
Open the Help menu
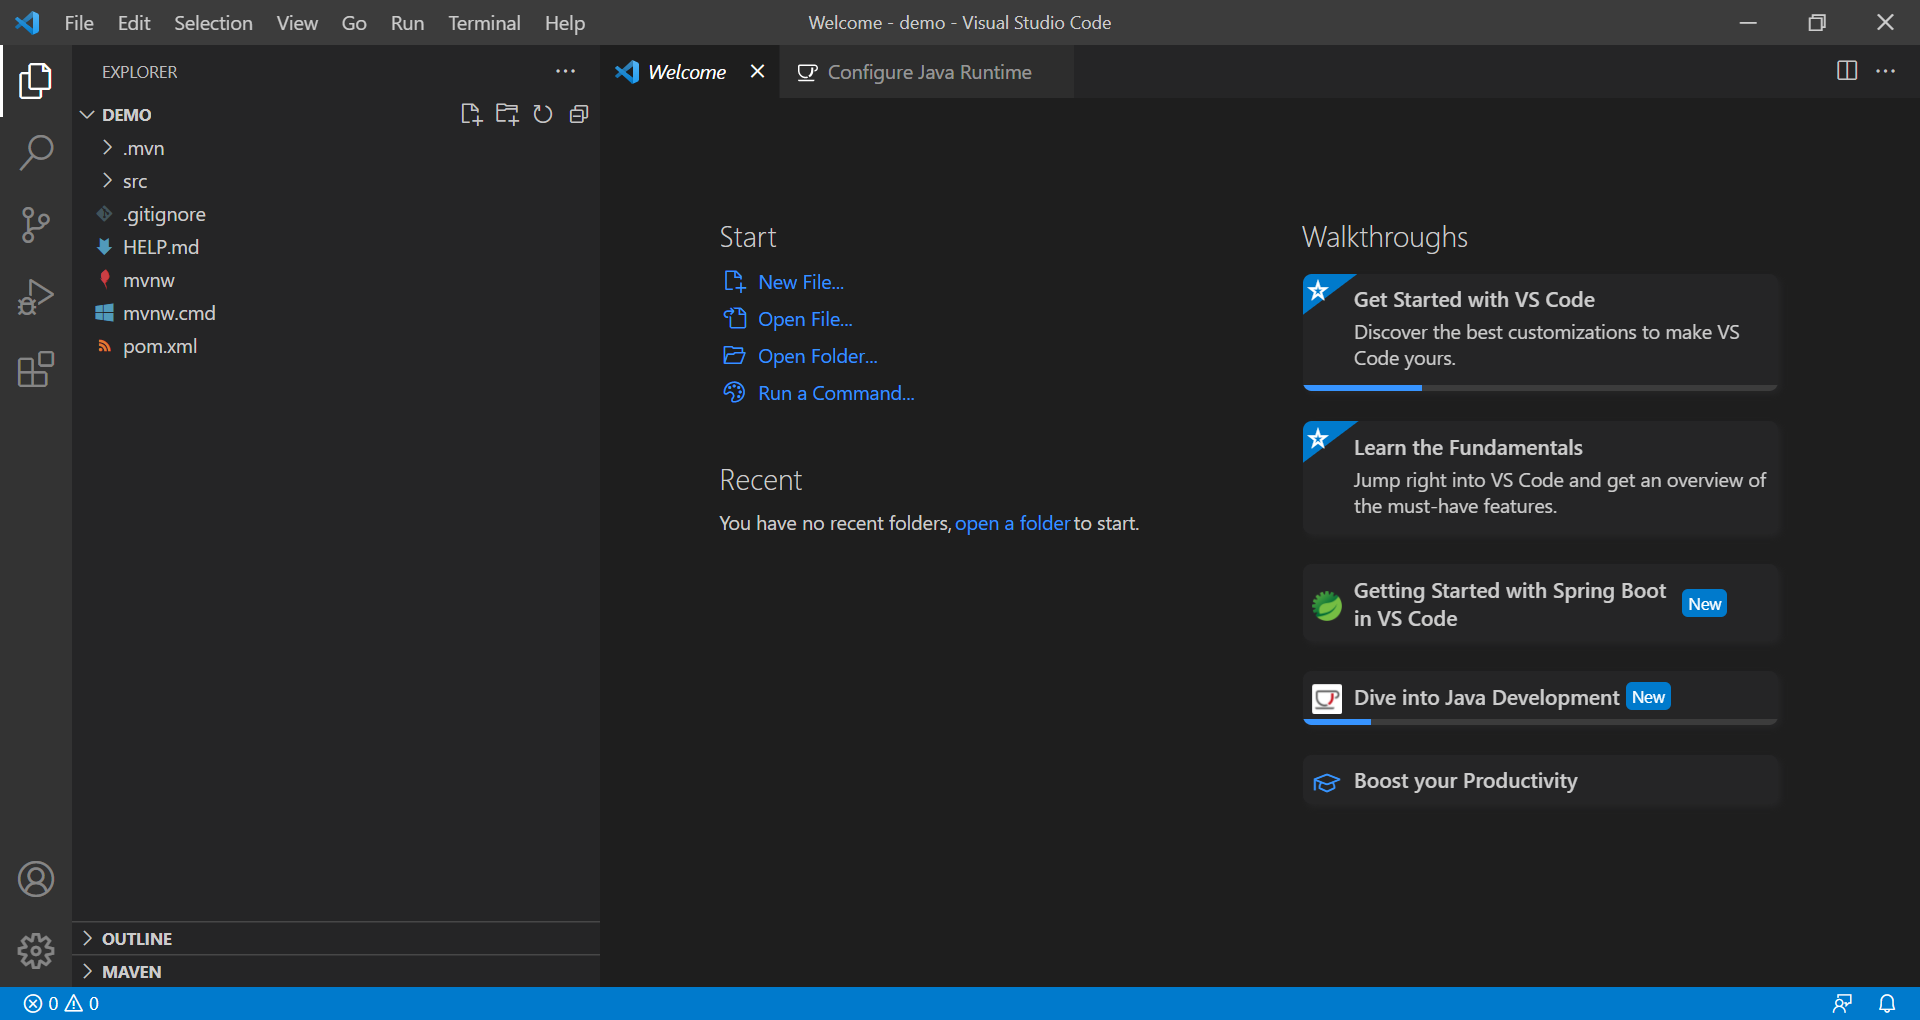click(x=565, y=22)
